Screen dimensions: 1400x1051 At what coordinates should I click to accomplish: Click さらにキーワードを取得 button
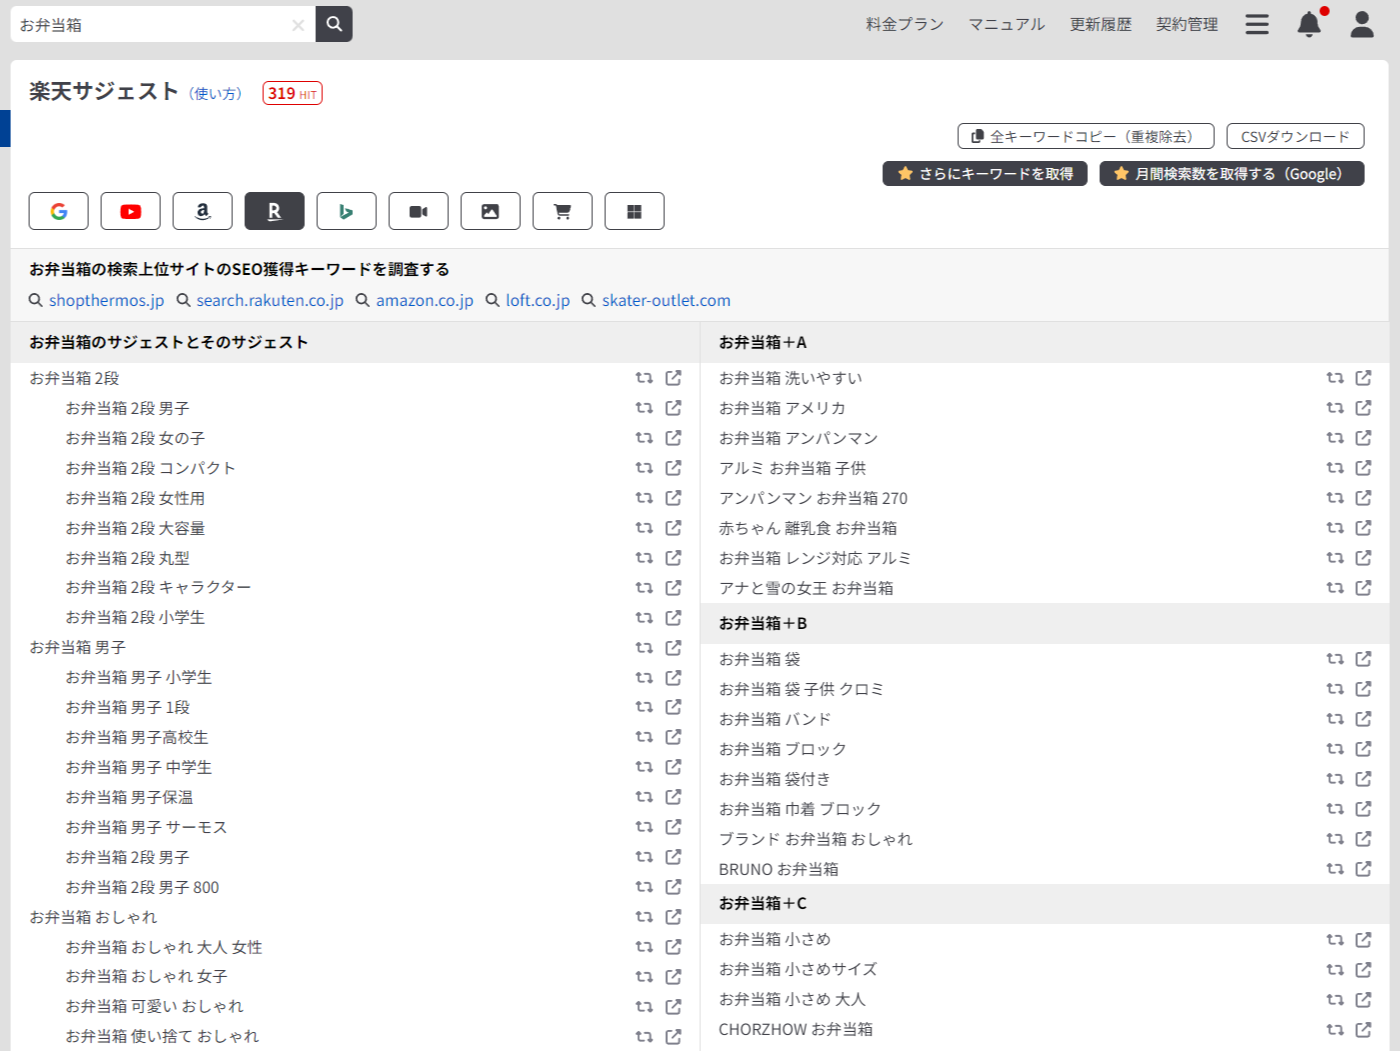point(985,174)
